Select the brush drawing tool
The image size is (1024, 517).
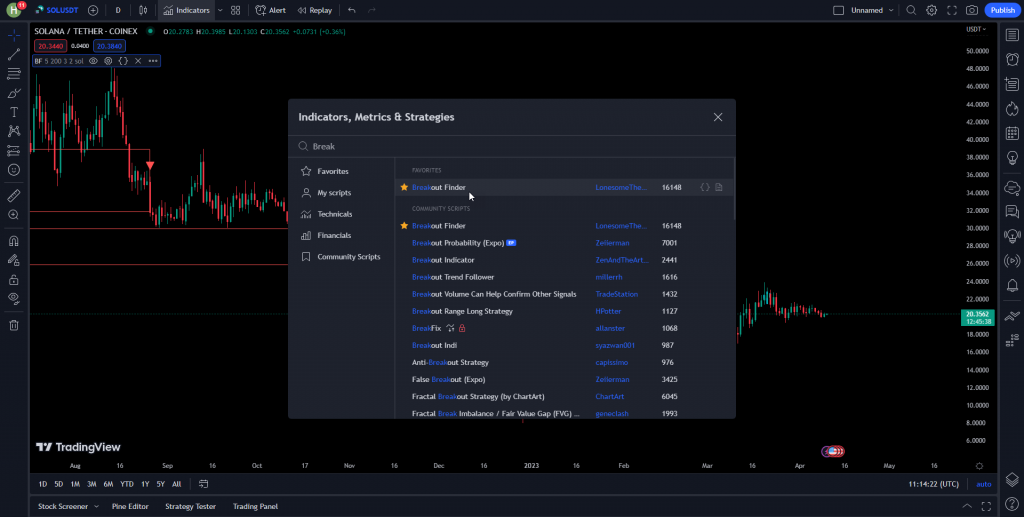click(x=14, y=93)
